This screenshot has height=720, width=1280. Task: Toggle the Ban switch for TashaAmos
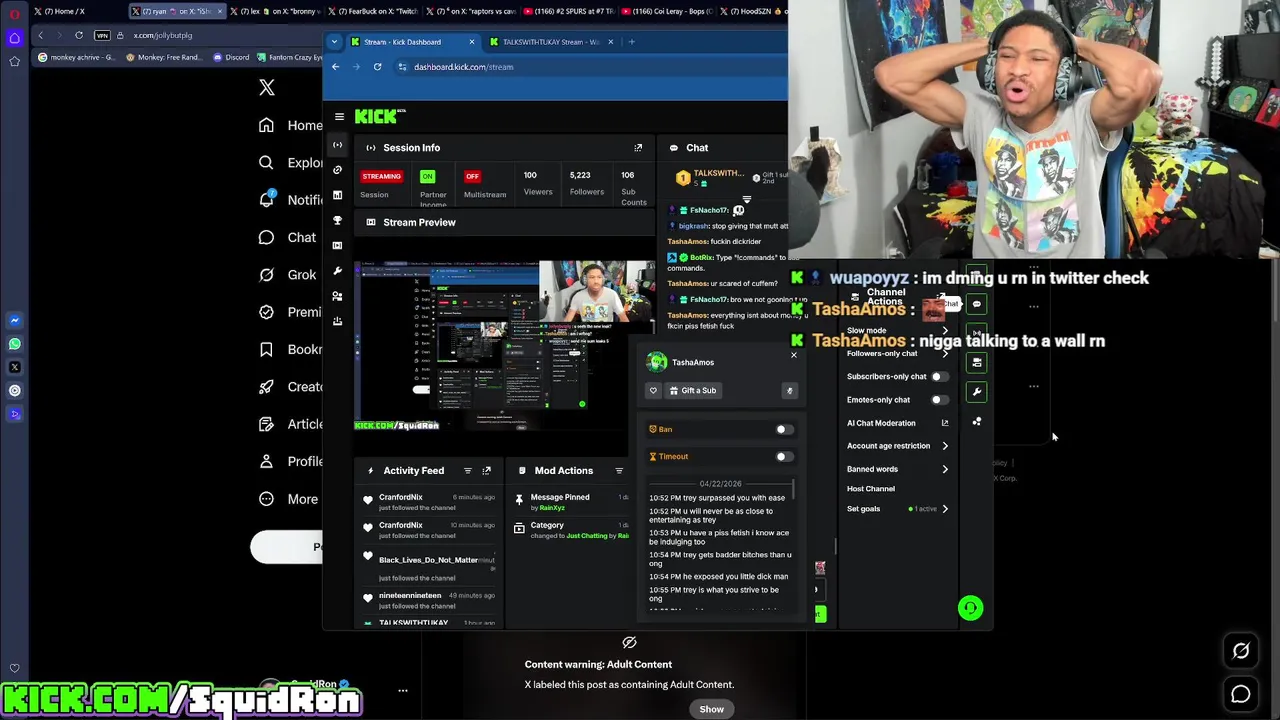(784, 429)
